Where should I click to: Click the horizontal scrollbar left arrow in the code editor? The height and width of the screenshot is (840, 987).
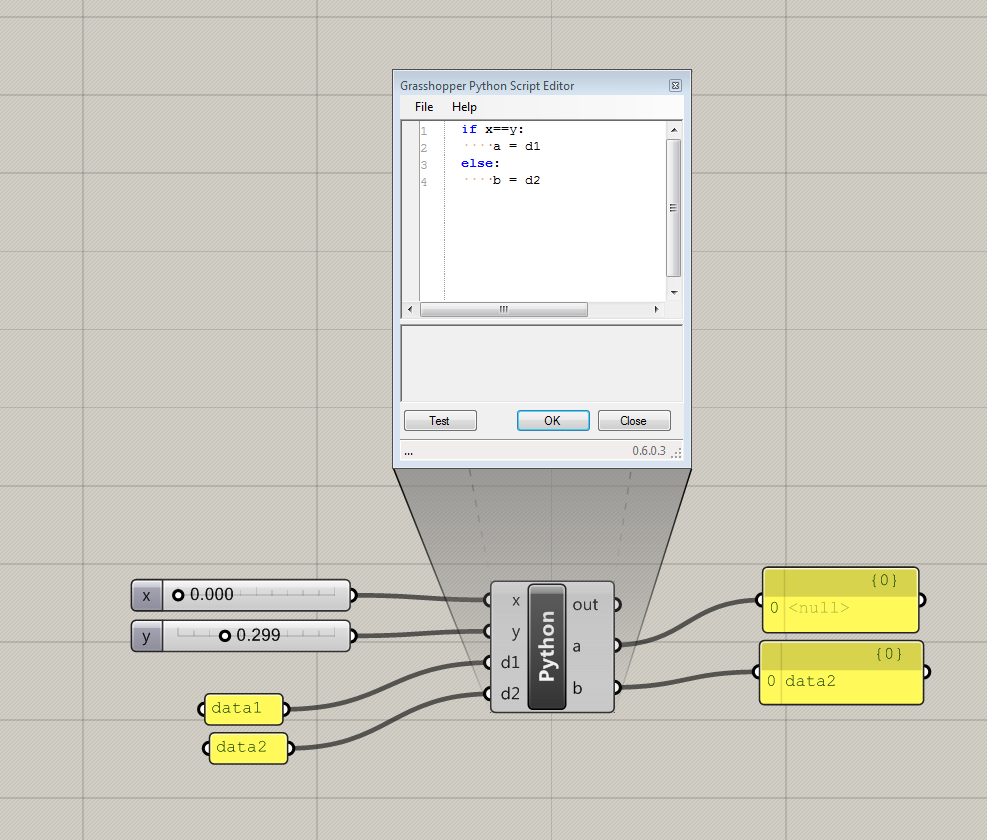[x=410, y=309]
